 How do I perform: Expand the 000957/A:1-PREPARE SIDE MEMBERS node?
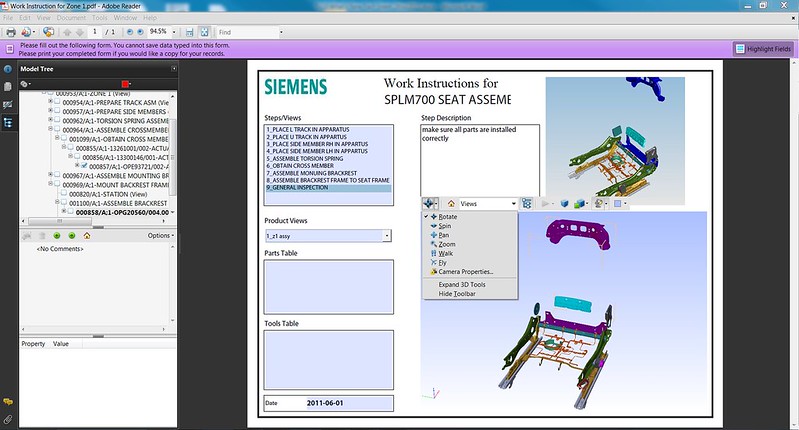[50, 111]
